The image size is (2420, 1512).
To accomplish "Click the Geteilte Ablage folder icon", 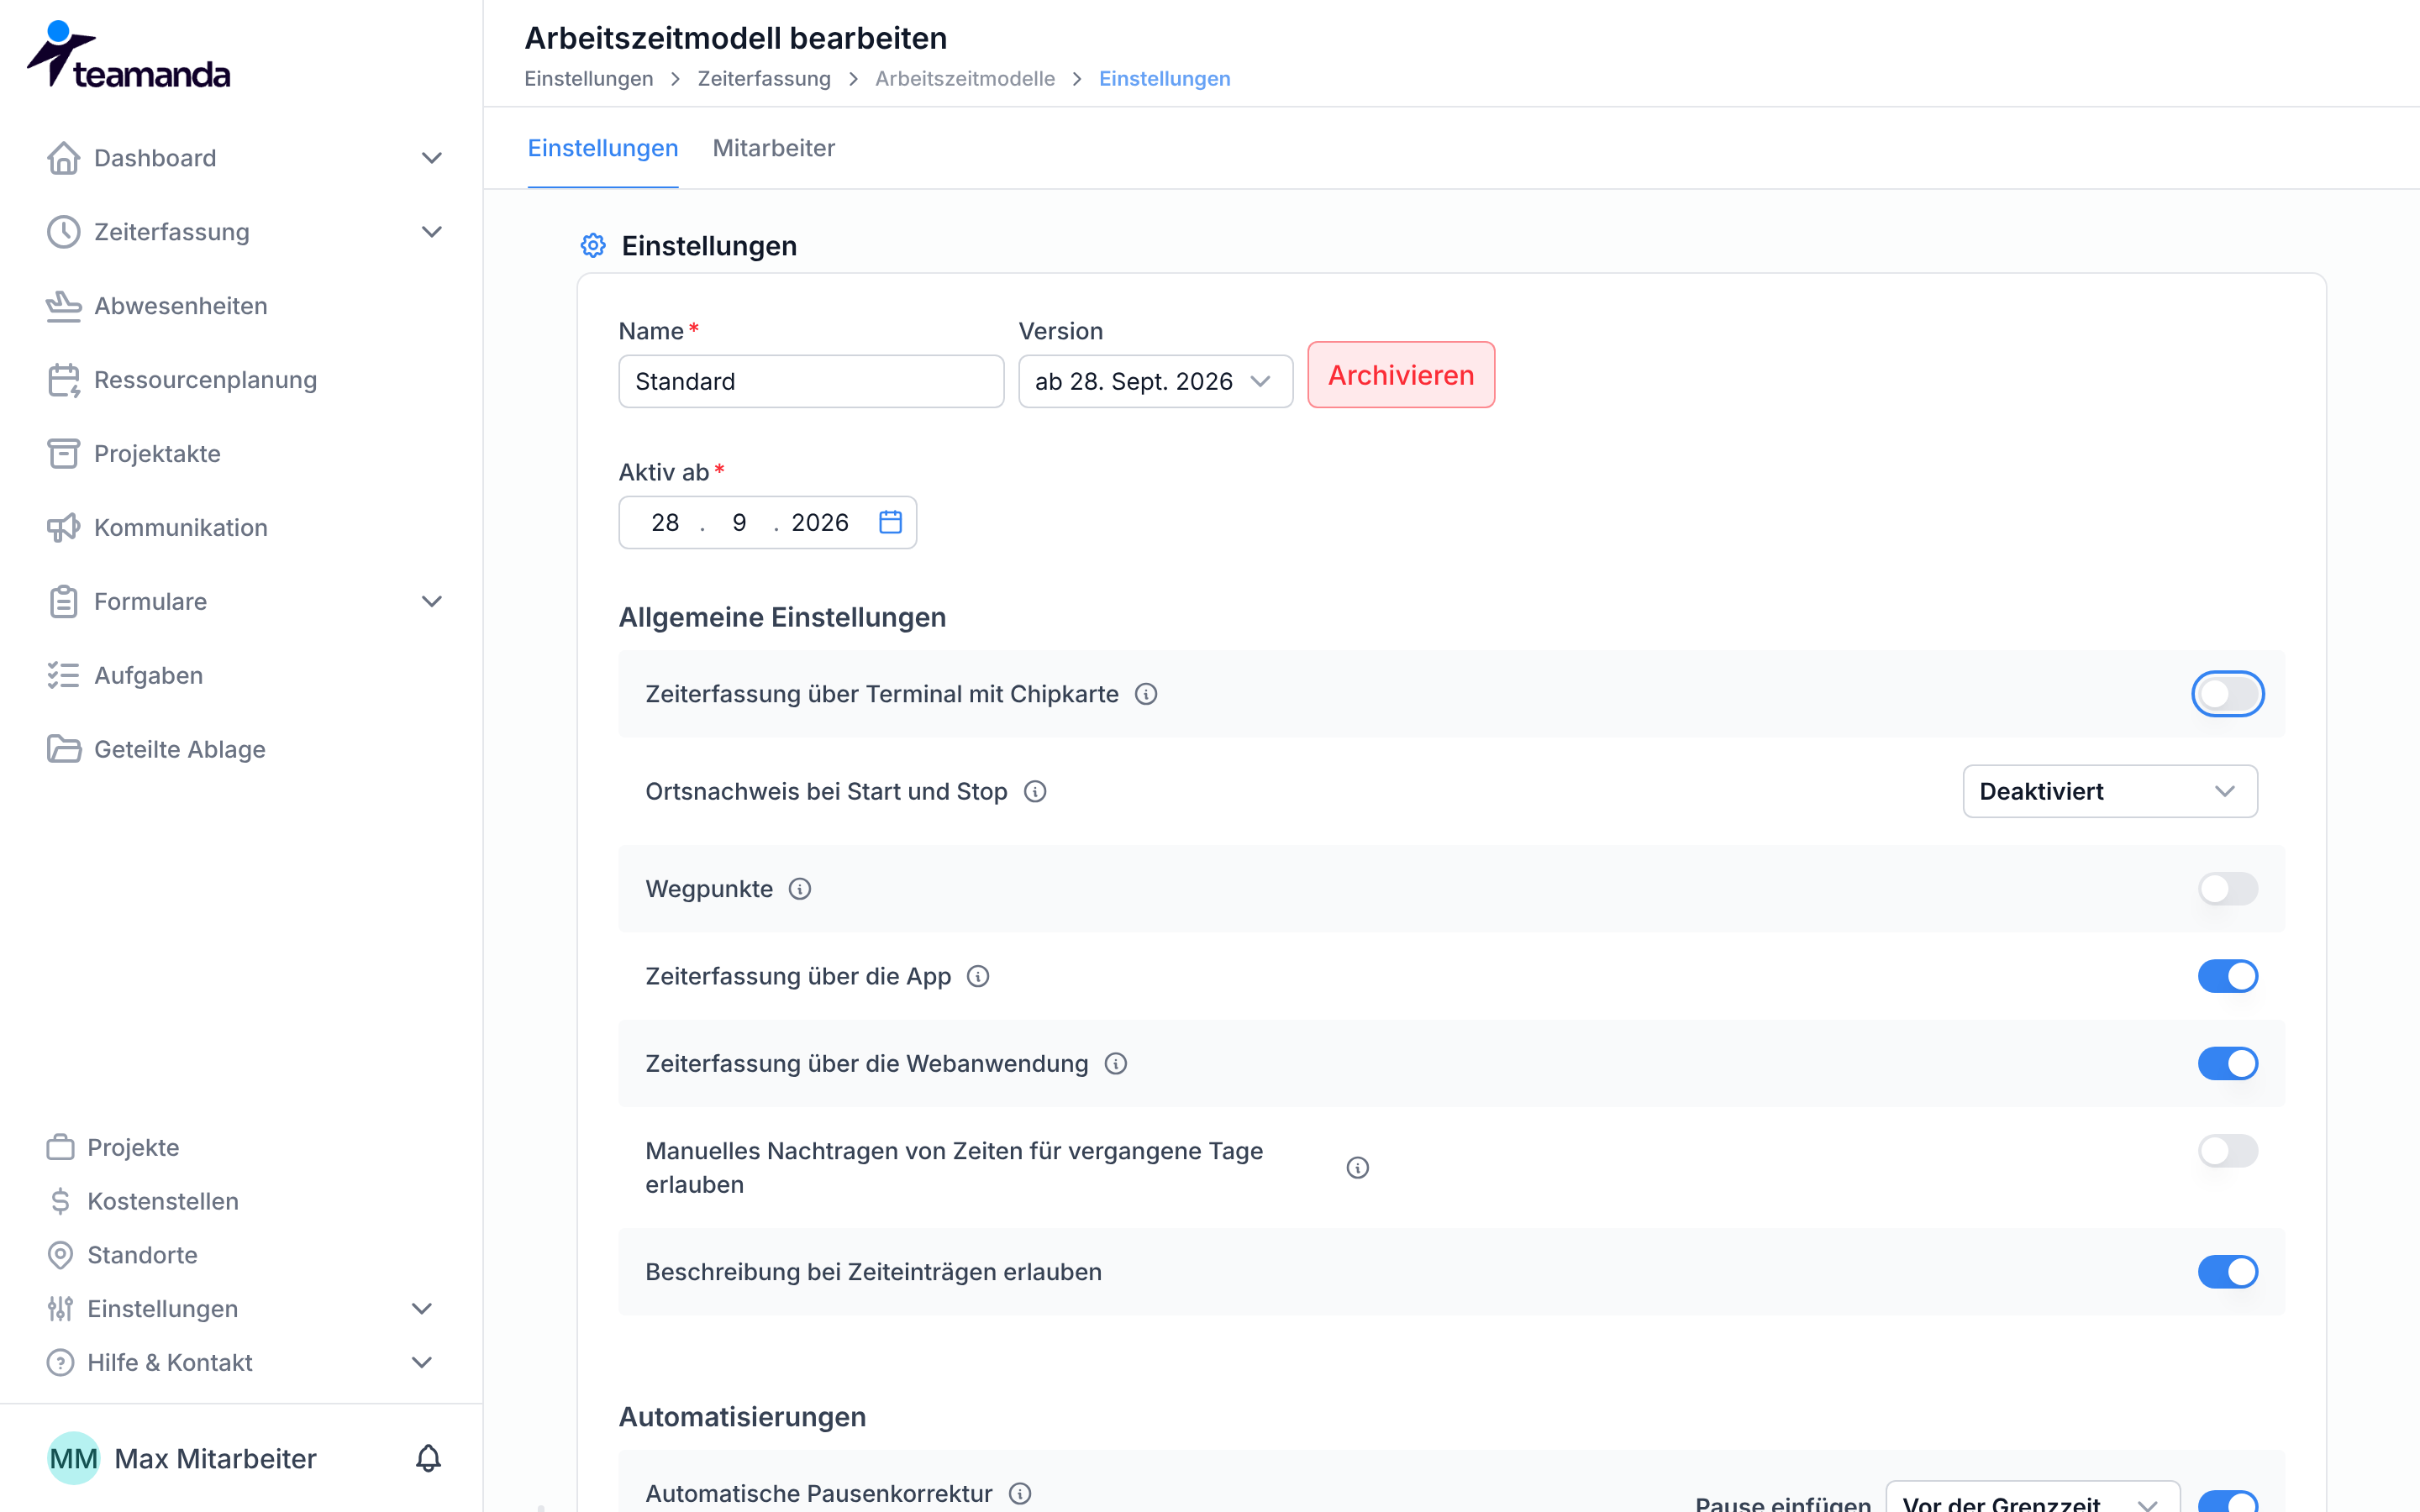I will pyautogui.click(x=63, y=750).
